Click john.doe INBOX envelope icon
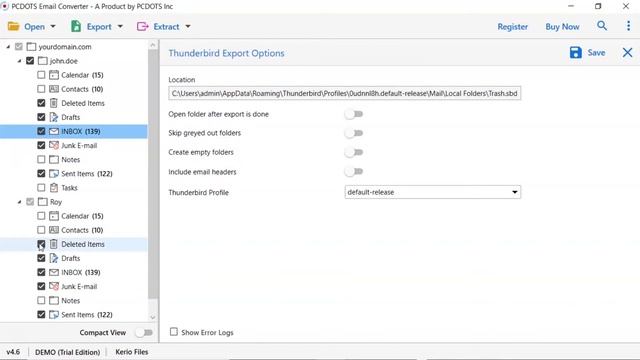 pos(54,131)
